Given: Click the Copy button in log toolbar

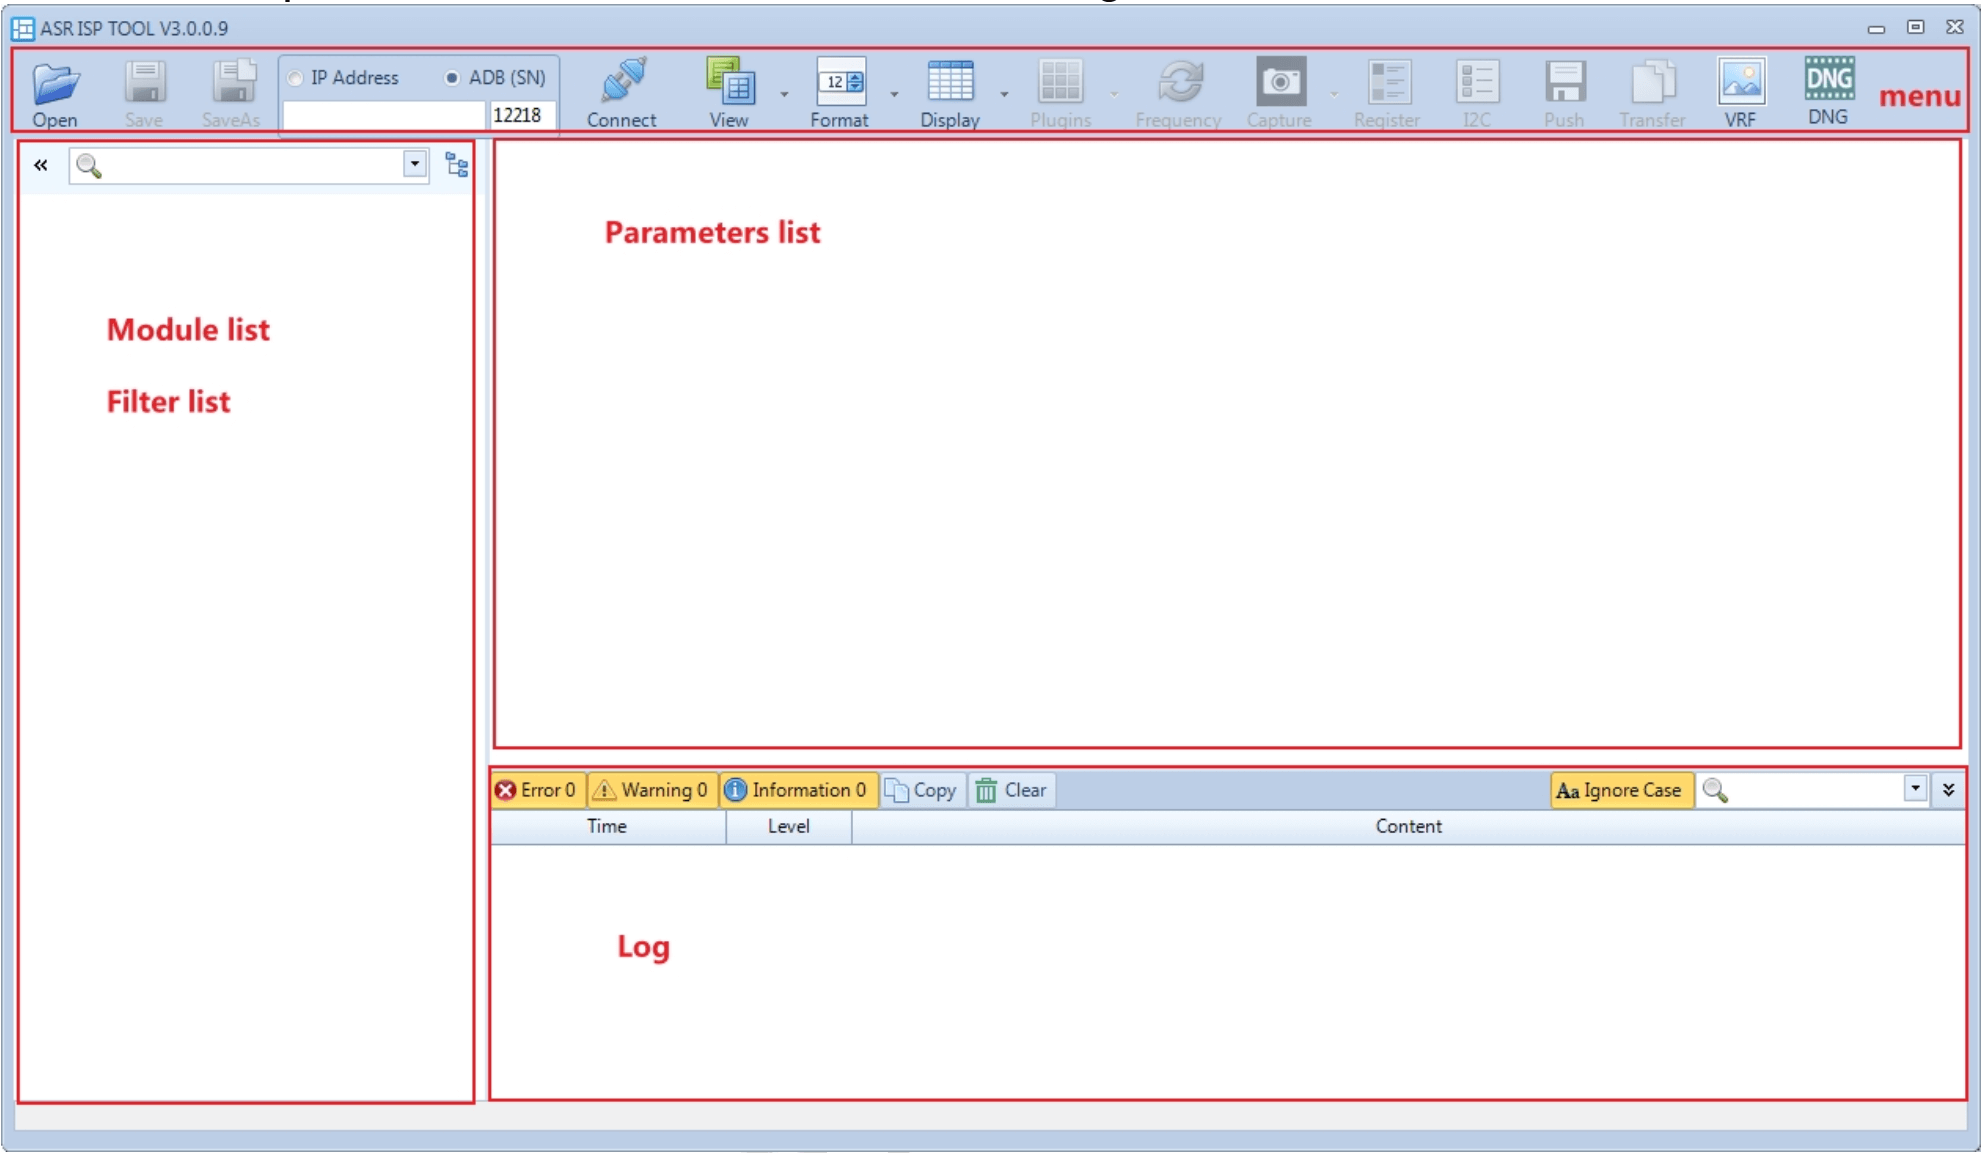Looking at the screenshot, I should (x=922, y=790).
